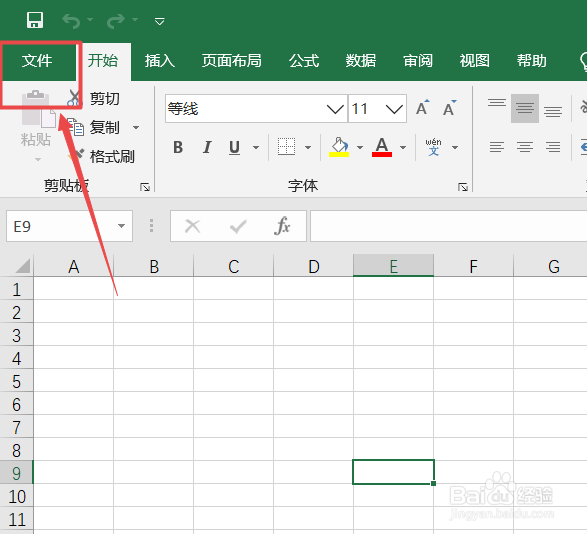The height and width of the screenshot is (534, 587).
Task: Click the Decrease Font Size icon
Action: coord(449,108)
